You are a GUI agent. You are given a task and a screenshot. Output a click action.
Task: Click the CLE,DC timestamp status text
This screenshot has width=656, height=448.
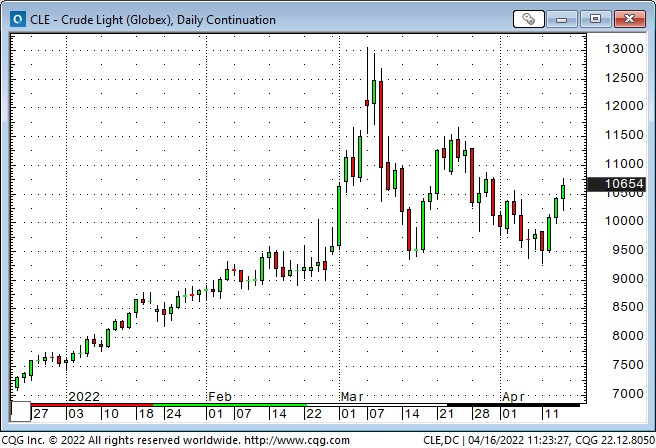539,440
